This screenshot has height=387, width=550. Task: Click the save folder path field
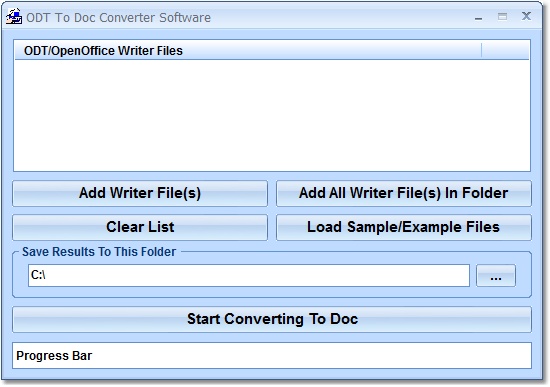point(249,276)
